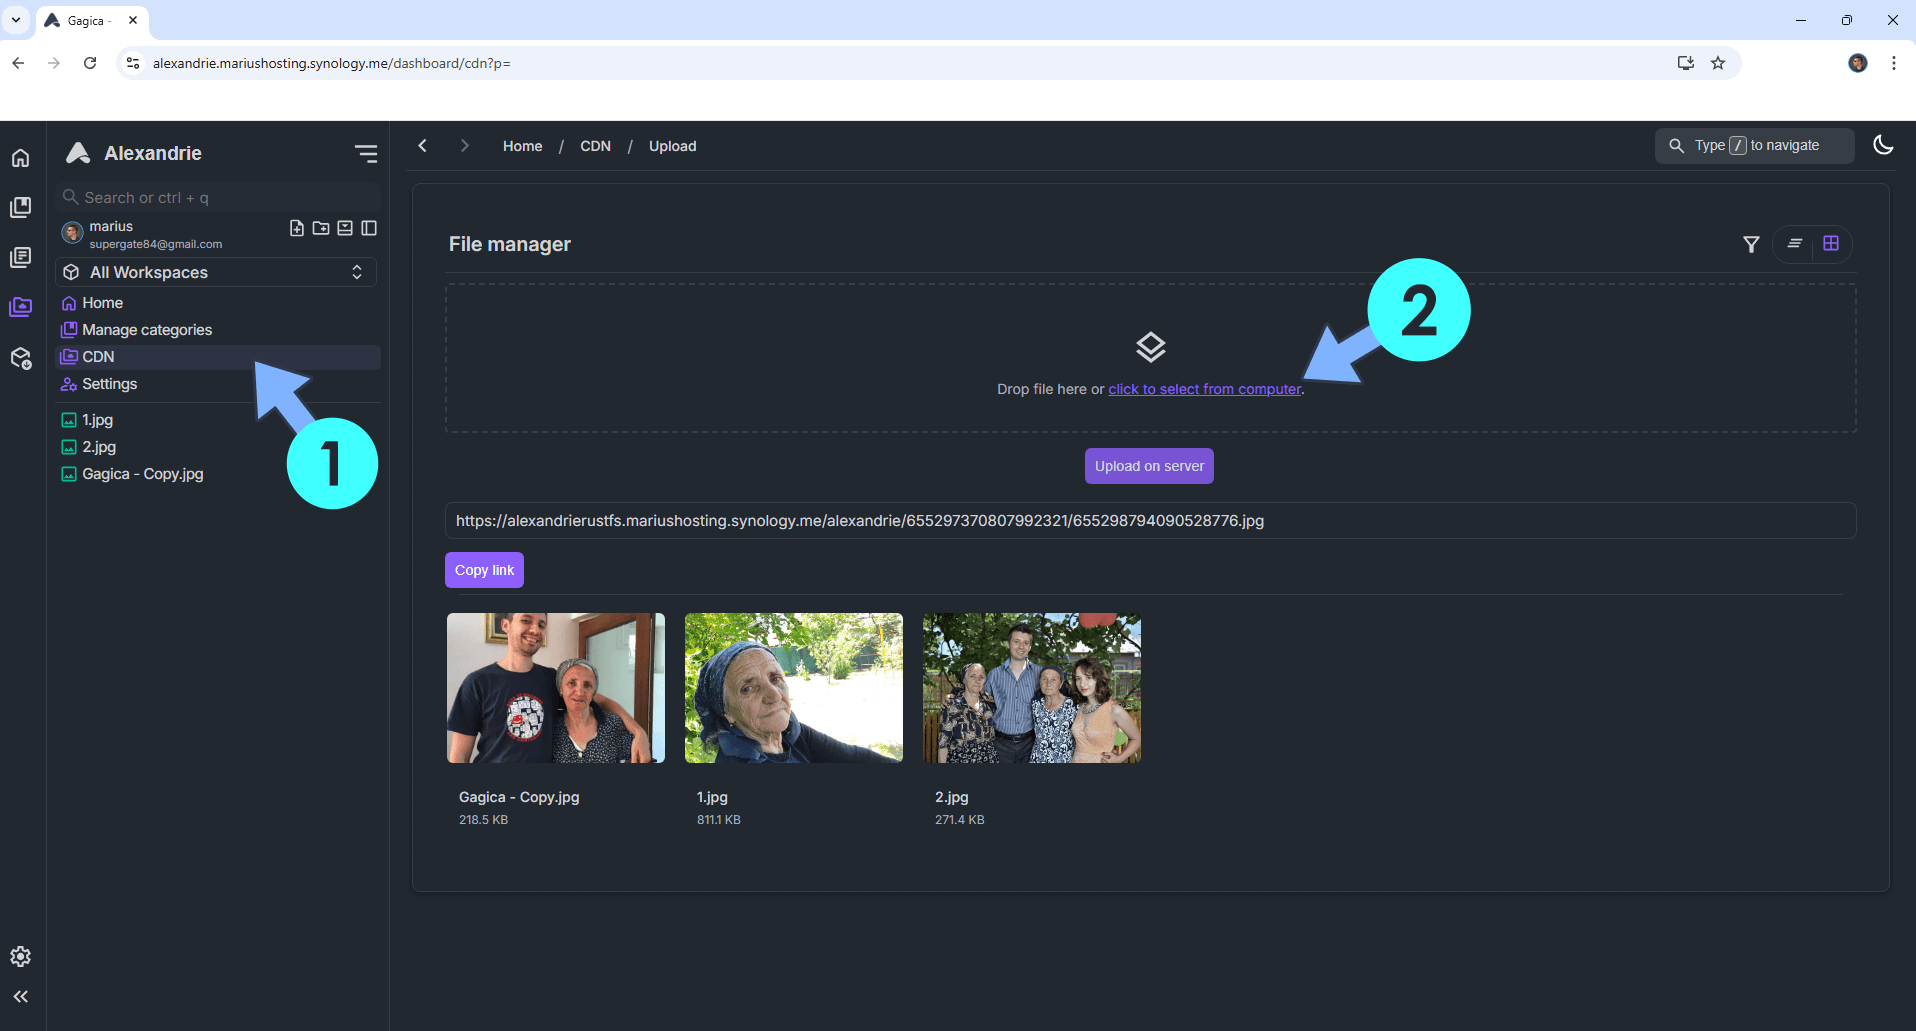Viewport: 1916px width, 1031px height.
Task: Click the filter funnel icon in File manager
Action: pos(1751,244)
